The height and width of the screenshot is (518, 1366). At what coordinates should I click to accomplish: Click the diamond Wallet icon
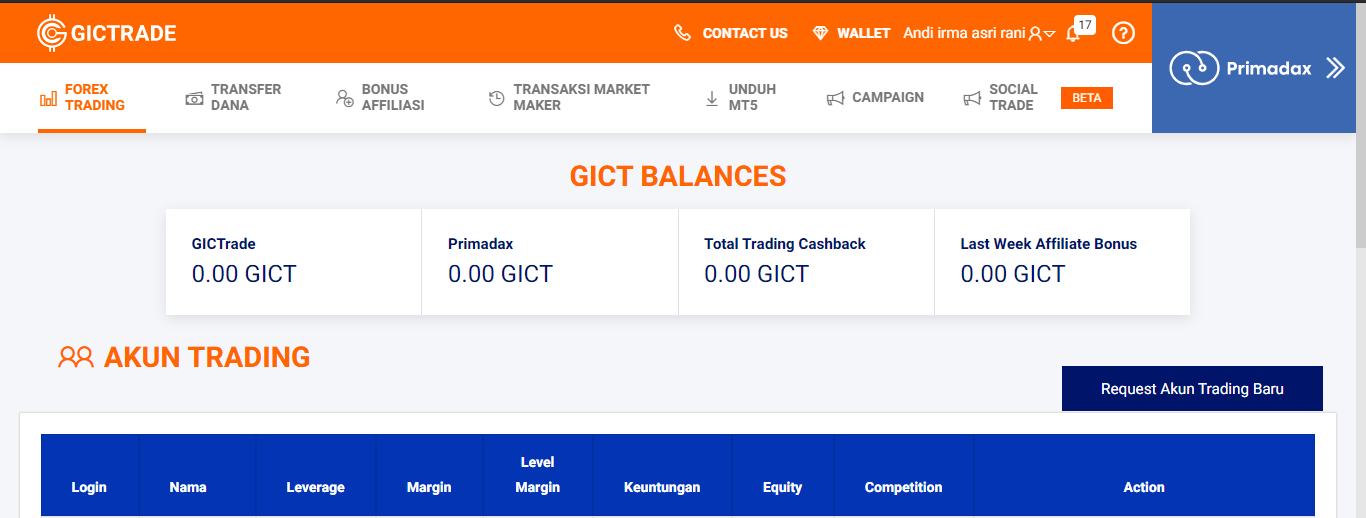(821, 33)
